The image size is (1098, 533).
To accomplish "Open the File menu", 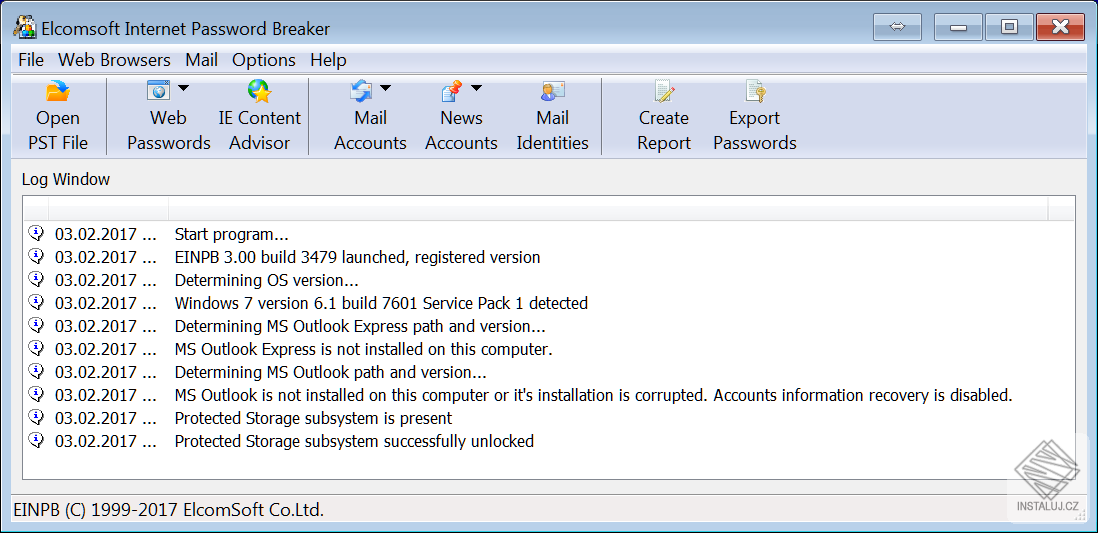I will tap(31, 60).
